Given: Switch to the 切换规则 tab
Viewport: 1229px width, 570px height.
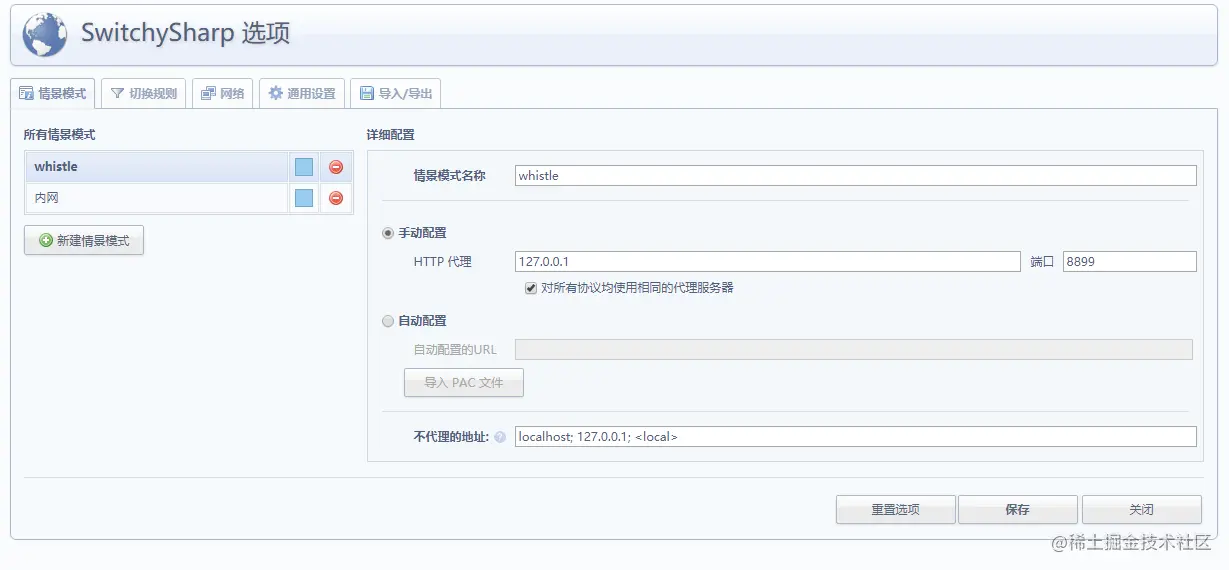Looking at the screenshot, I should (x=144, y=93).
